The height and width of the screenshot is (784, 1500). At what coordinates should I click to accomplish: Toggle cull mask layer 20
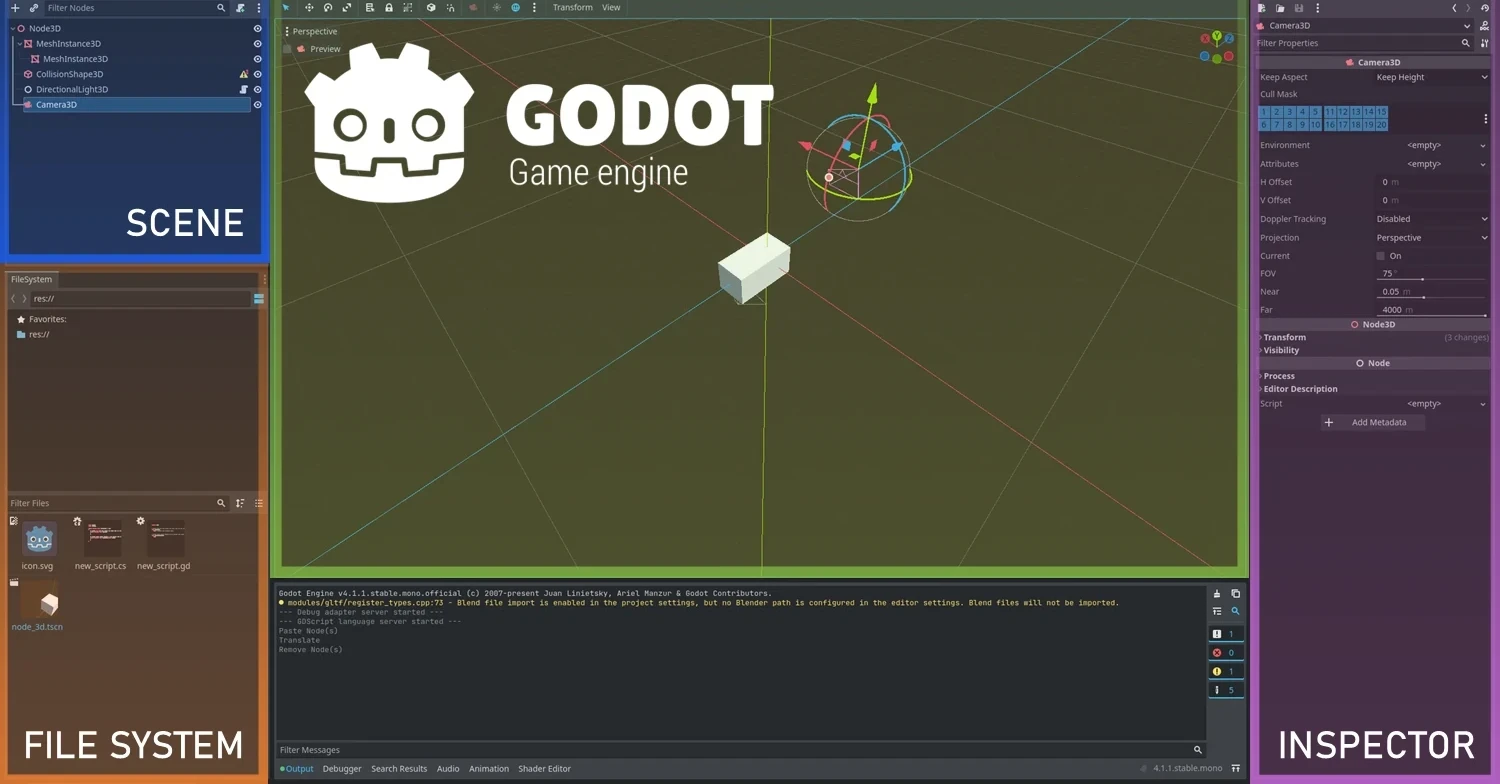click(x=1381, y=125)
